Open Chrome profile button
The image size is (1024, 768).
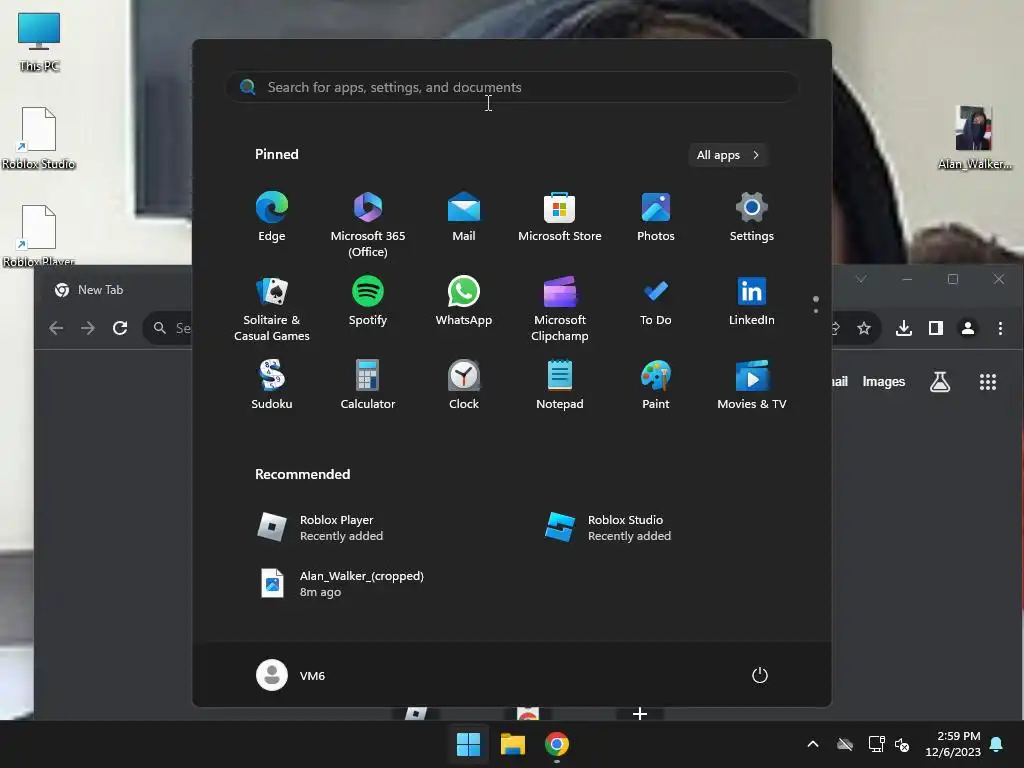pos(968,328)
